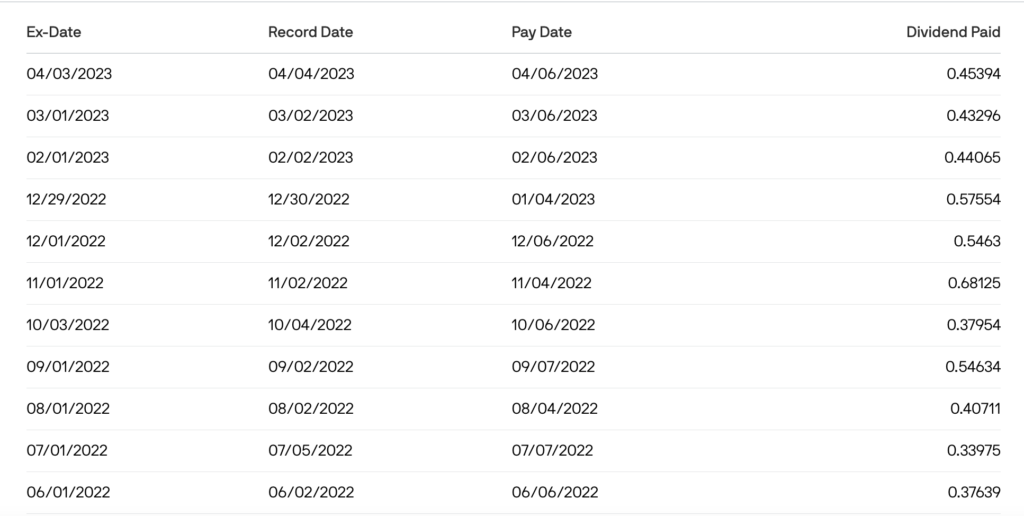The image size is (1024, 516).
Task: Select pay date 09/07/2022
Action: click(x=553, y=367)
